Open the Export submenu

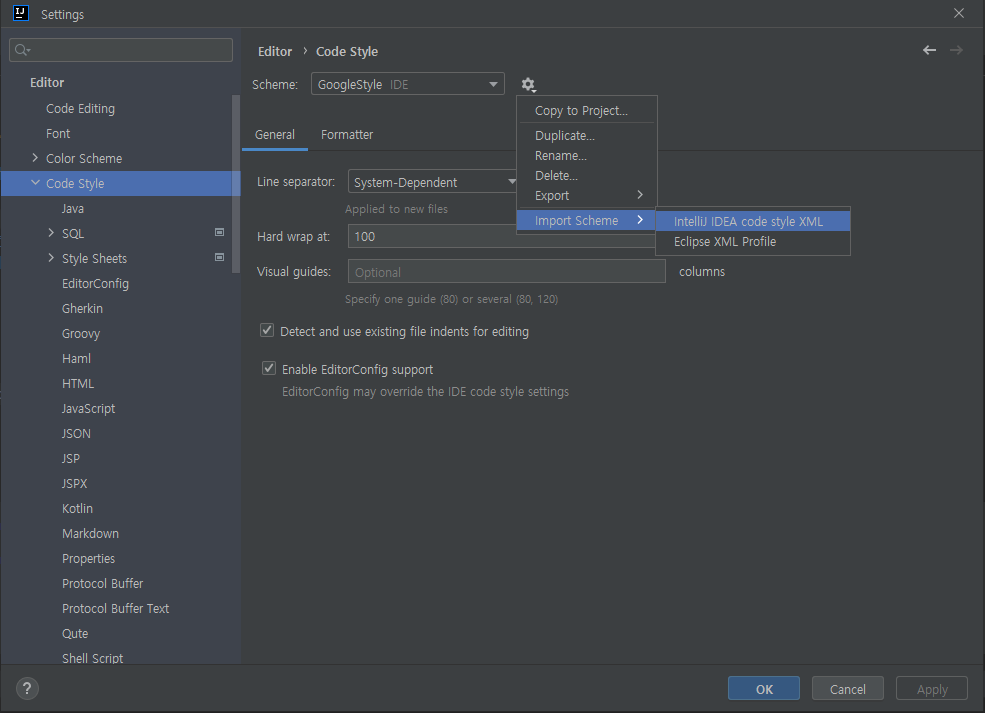tap(587, 195)
